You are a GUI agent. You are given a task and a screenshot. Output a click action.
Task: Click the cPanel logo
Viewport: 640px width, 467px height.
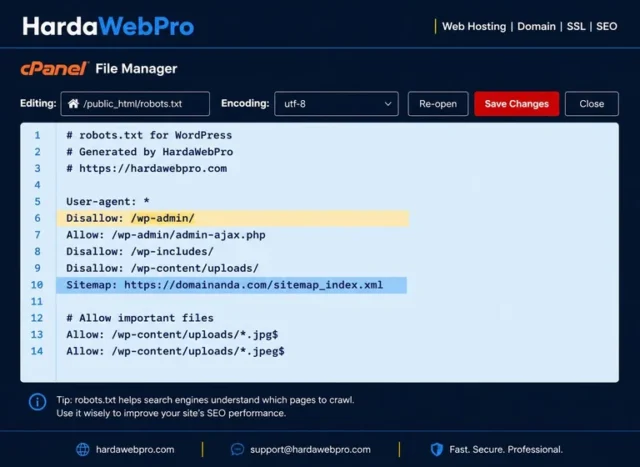54,69
